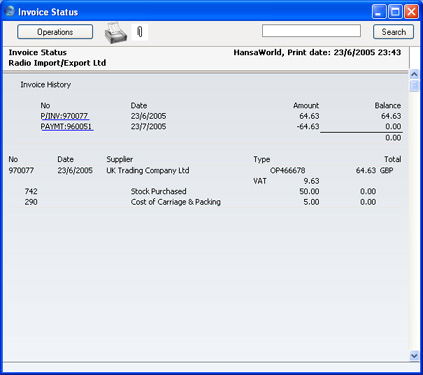
Task: Open the P/INV:970077 invoice link
Action: point(64,116)
